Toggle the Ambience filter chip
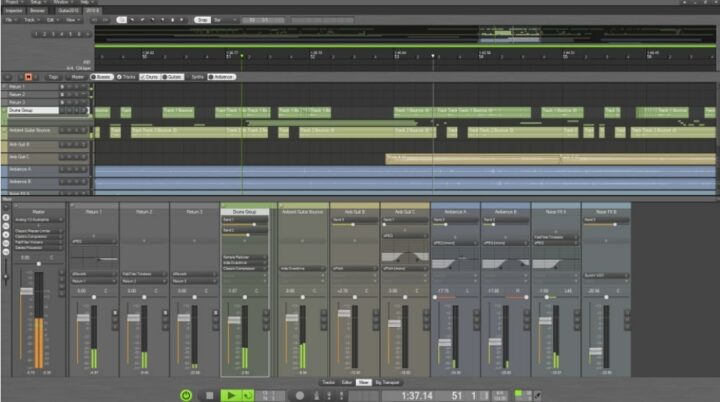This screenshot has width=720, height=402. (222, 76)
